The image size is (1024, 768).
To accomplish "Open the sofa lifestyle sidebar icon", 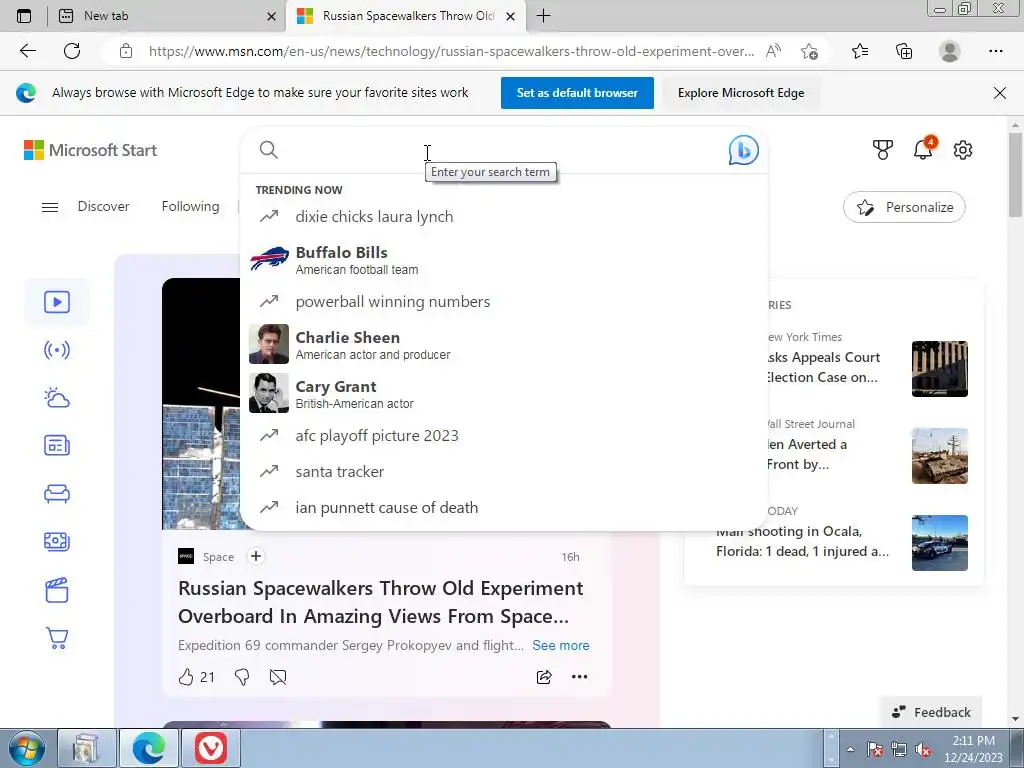I will pos(57,494).
